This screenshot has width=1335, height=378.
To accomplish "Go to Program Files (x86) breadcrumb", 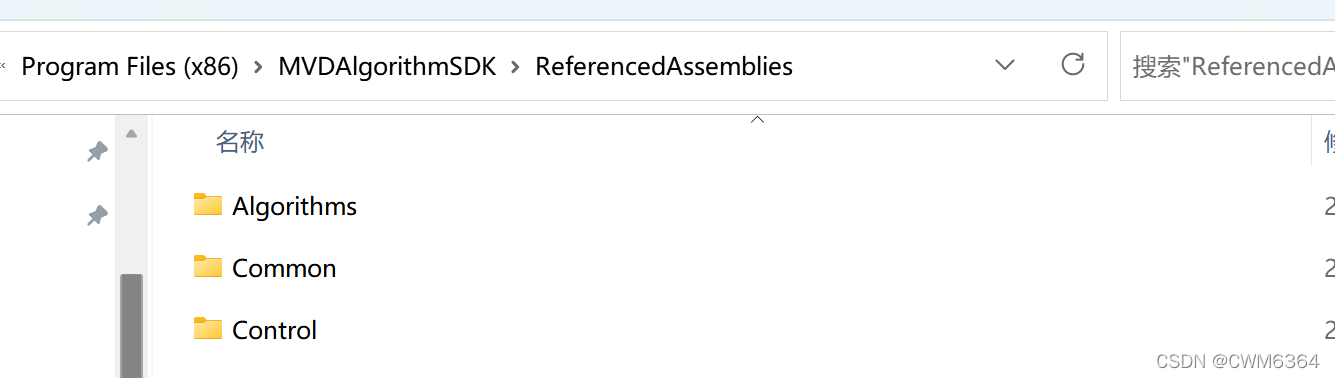I will click(x=130, y=67).
